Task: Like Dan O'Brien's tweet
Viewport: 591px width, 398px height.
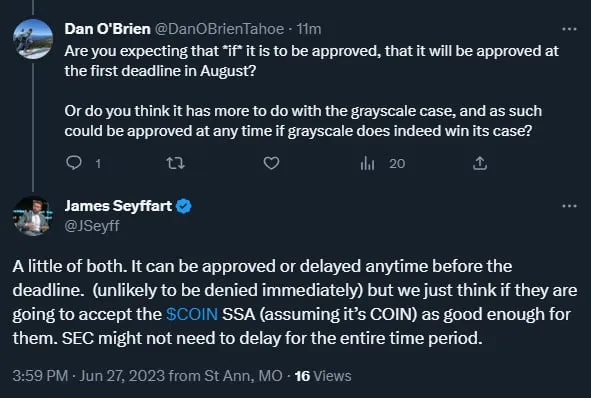Action: (271, 163)
